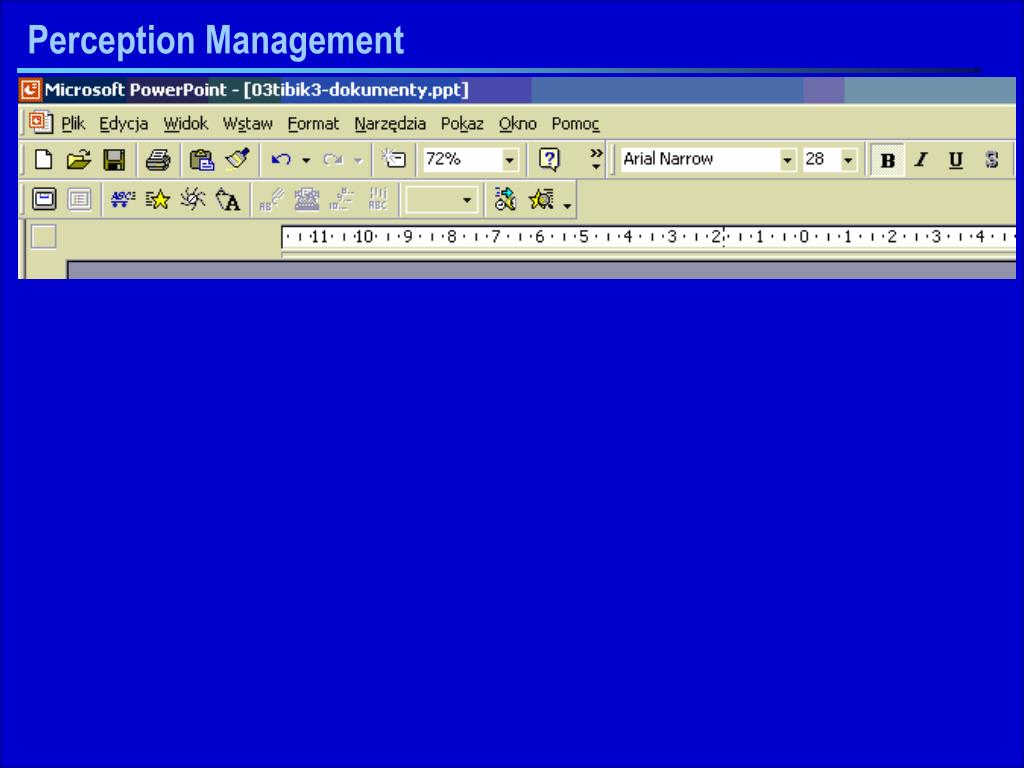The height and width of the screenshot is (768, 1024).
Task: Apply Reverse Text Order effect
Action: point(342,199)
